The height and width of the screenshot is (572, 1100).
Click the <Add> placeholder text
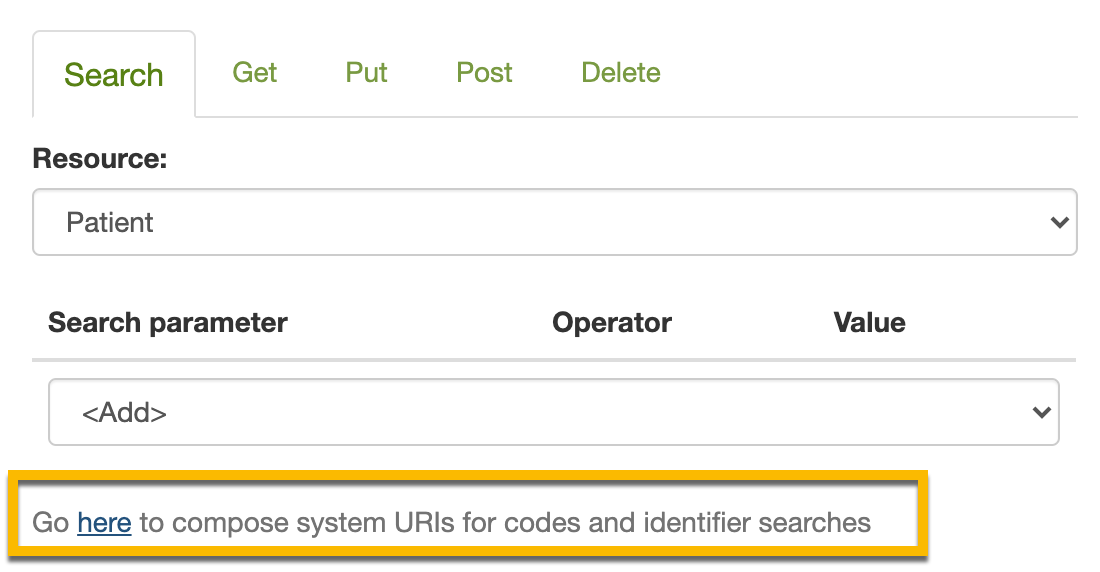coord(124,413)
